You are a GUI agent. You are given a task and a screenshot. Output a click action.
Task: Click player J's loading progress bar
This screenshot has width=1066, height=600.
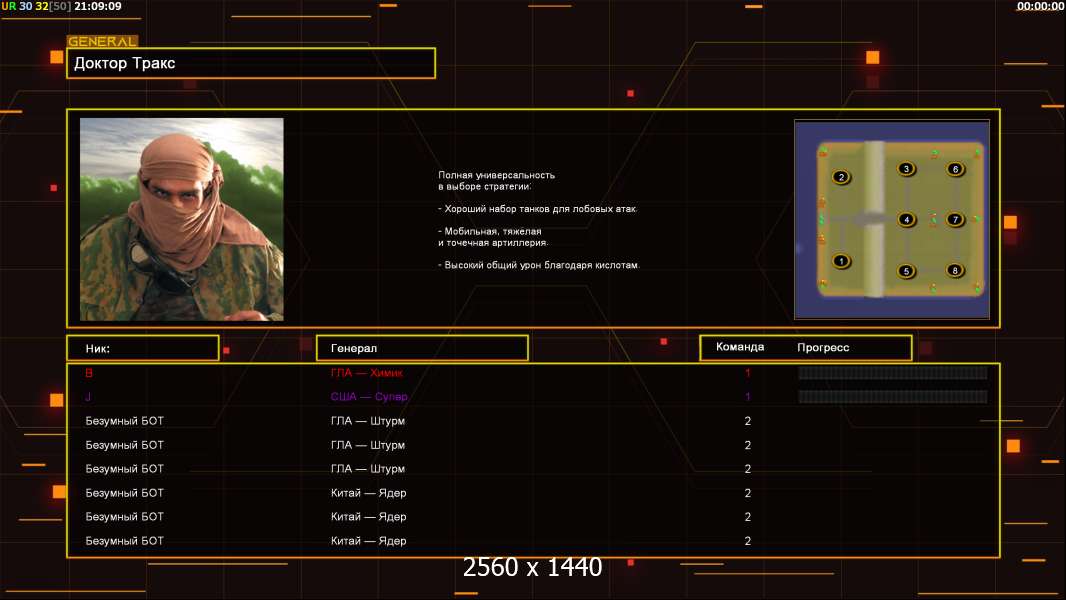[x=892, y=397]
